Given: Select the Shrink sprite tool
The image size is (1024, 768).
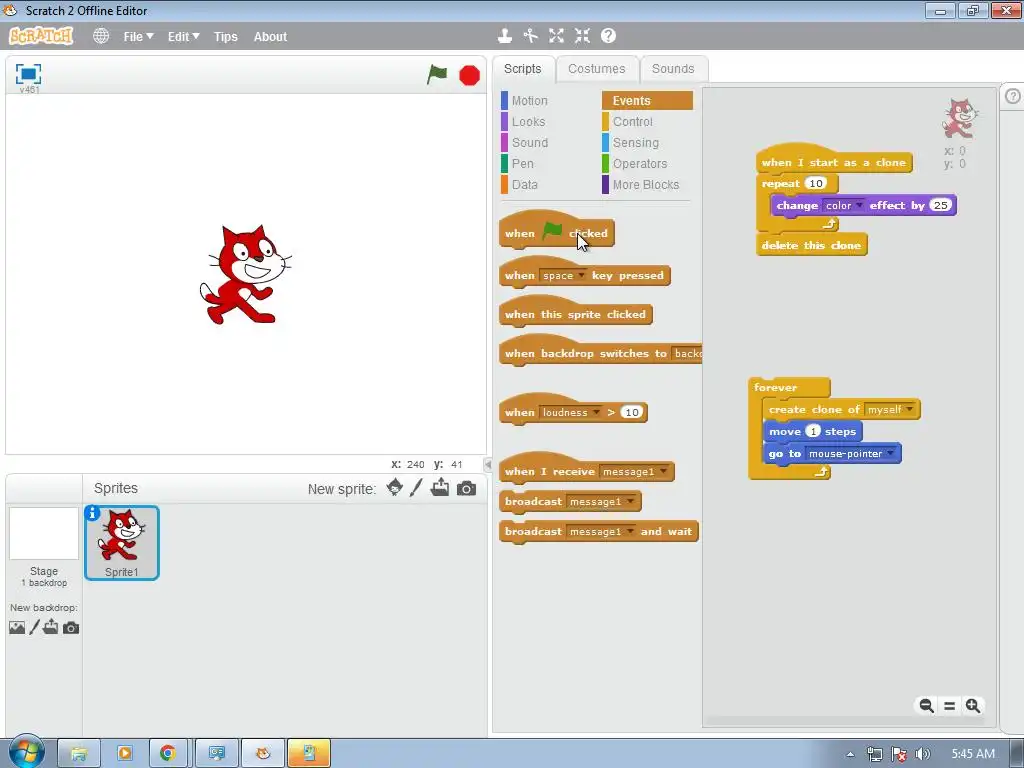Looking at the screenshot, I should 582,36.
